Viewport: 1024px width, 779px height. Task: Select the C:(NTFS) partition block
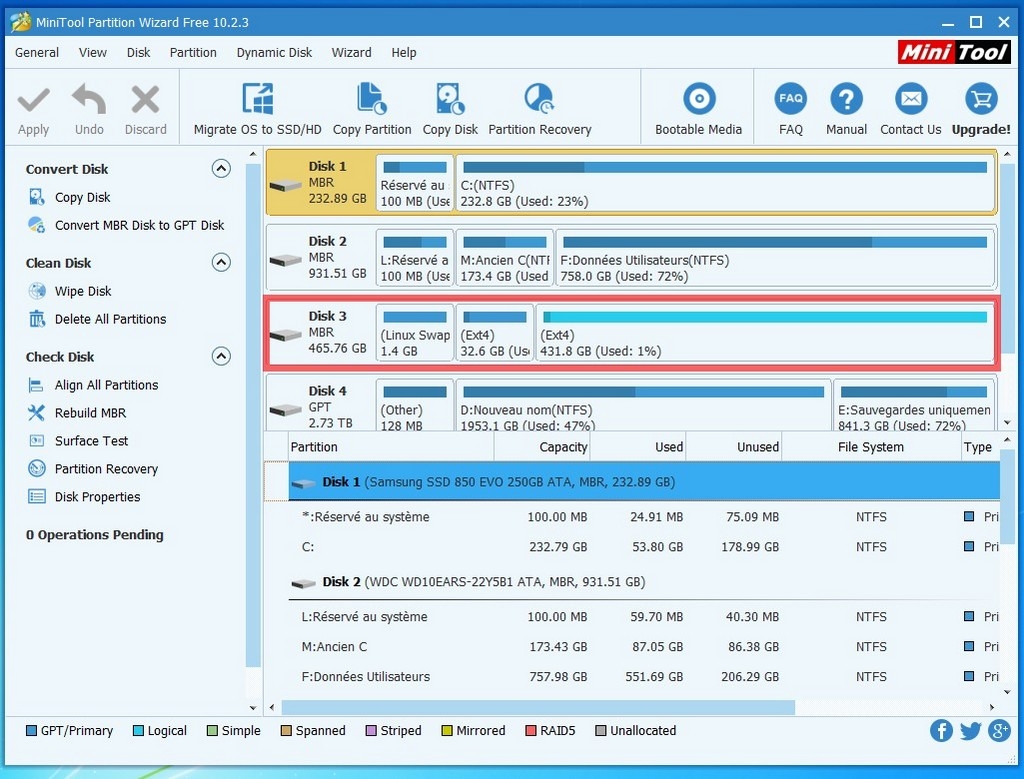[725, 183]
